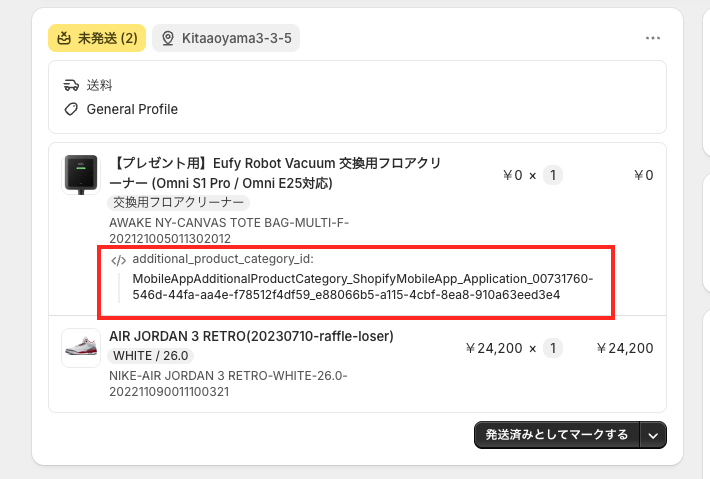This screenshot has width=710, height=479.
Task: Expand the dropdown arrow beside 発送済みとしてマークする
Action: click(x=654, y=434)
